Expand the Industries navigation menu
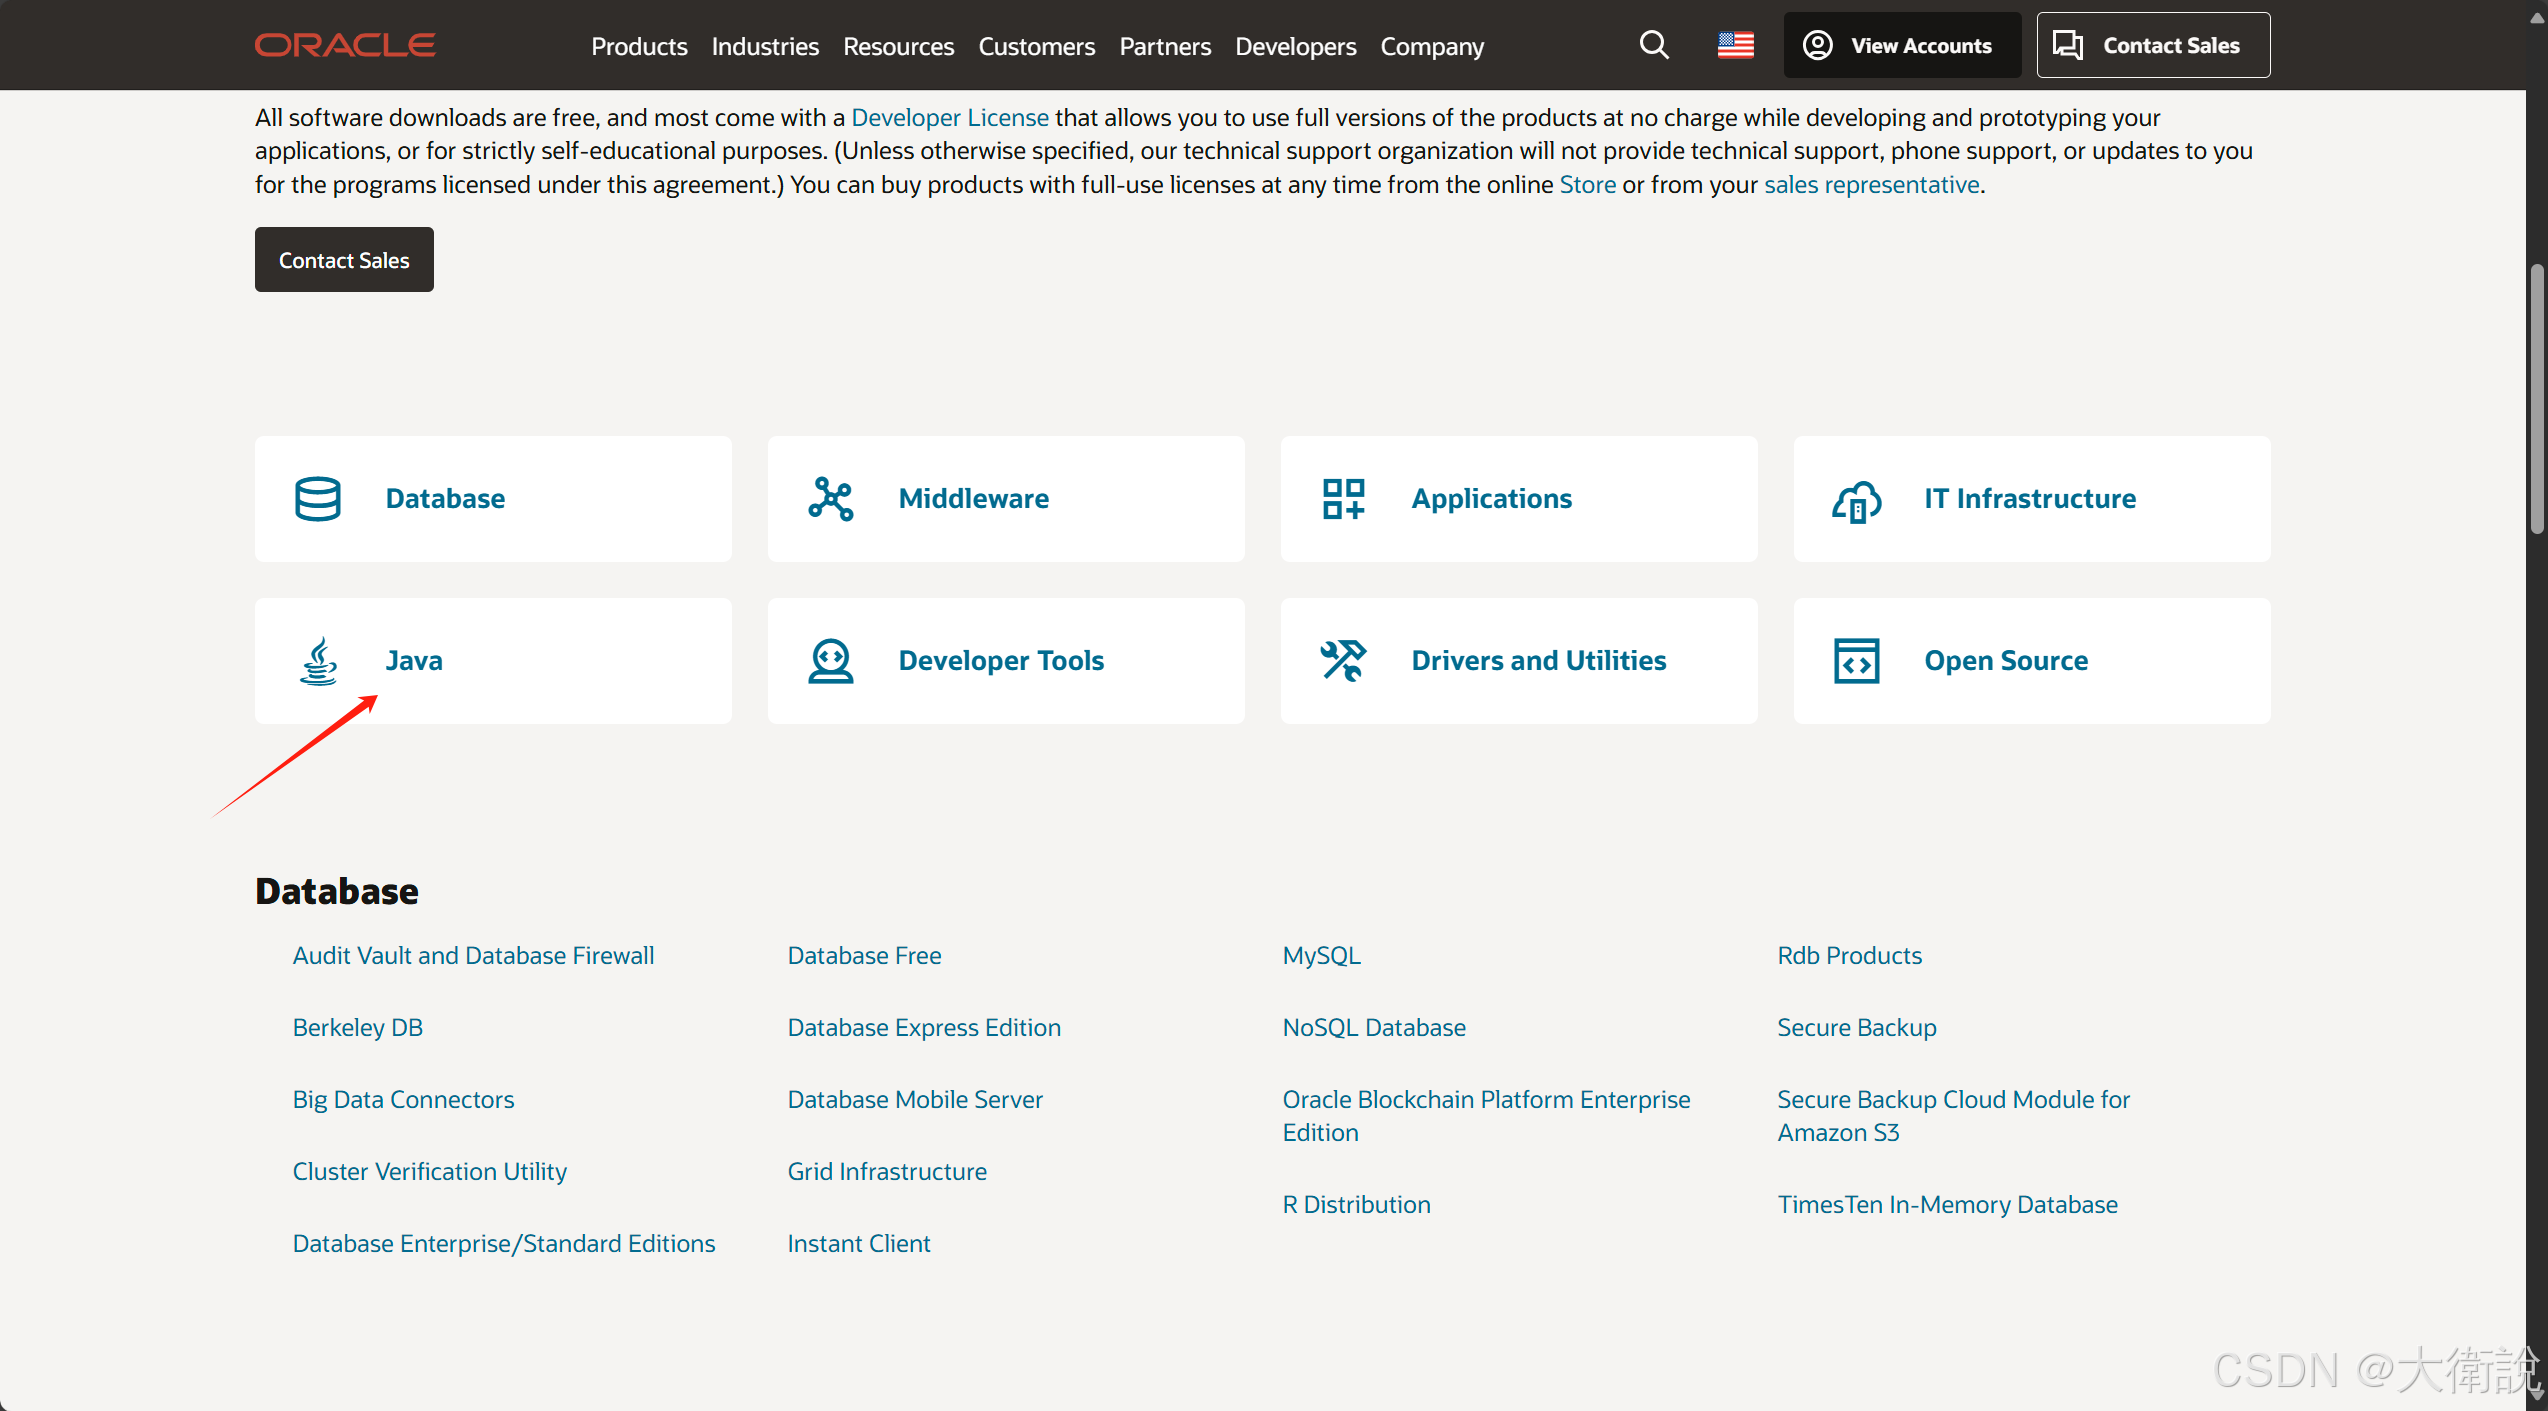The image size is (2548, 1411). (765, 46)
